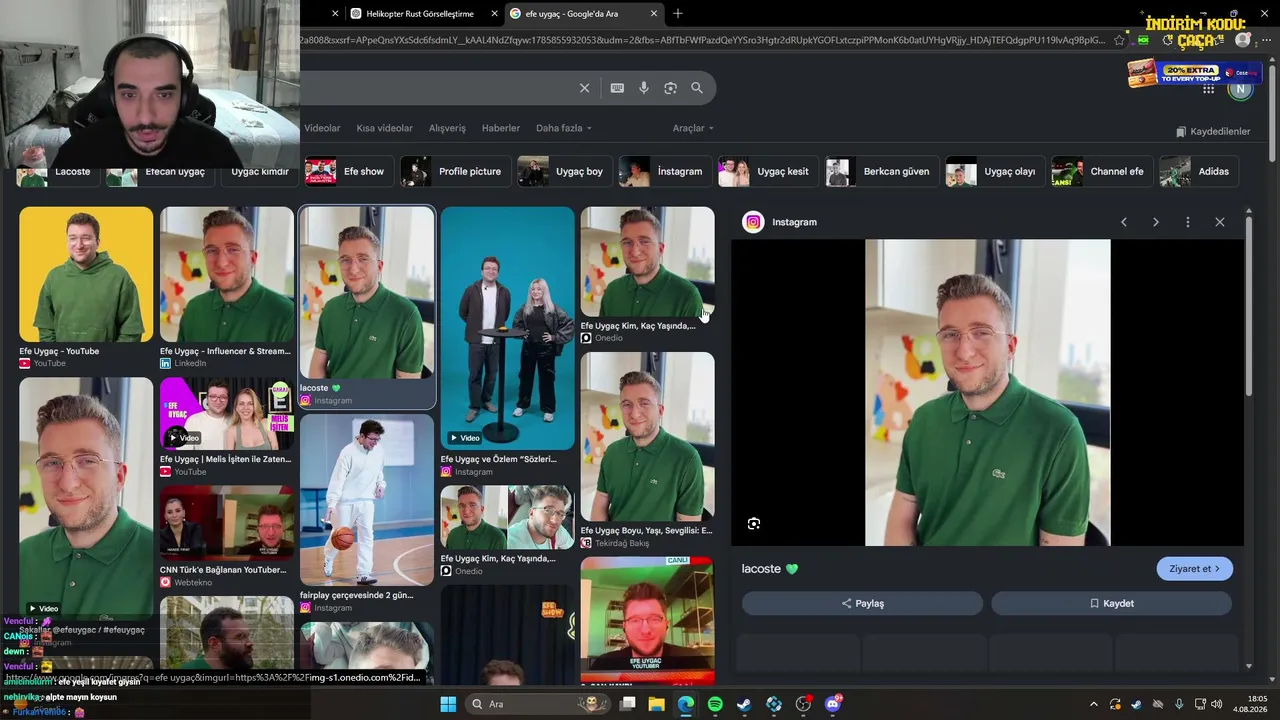Open the Efe Uygaç - YouTube image result
The height and width of the screenshot is (720, 1280).
coord(86,275)
